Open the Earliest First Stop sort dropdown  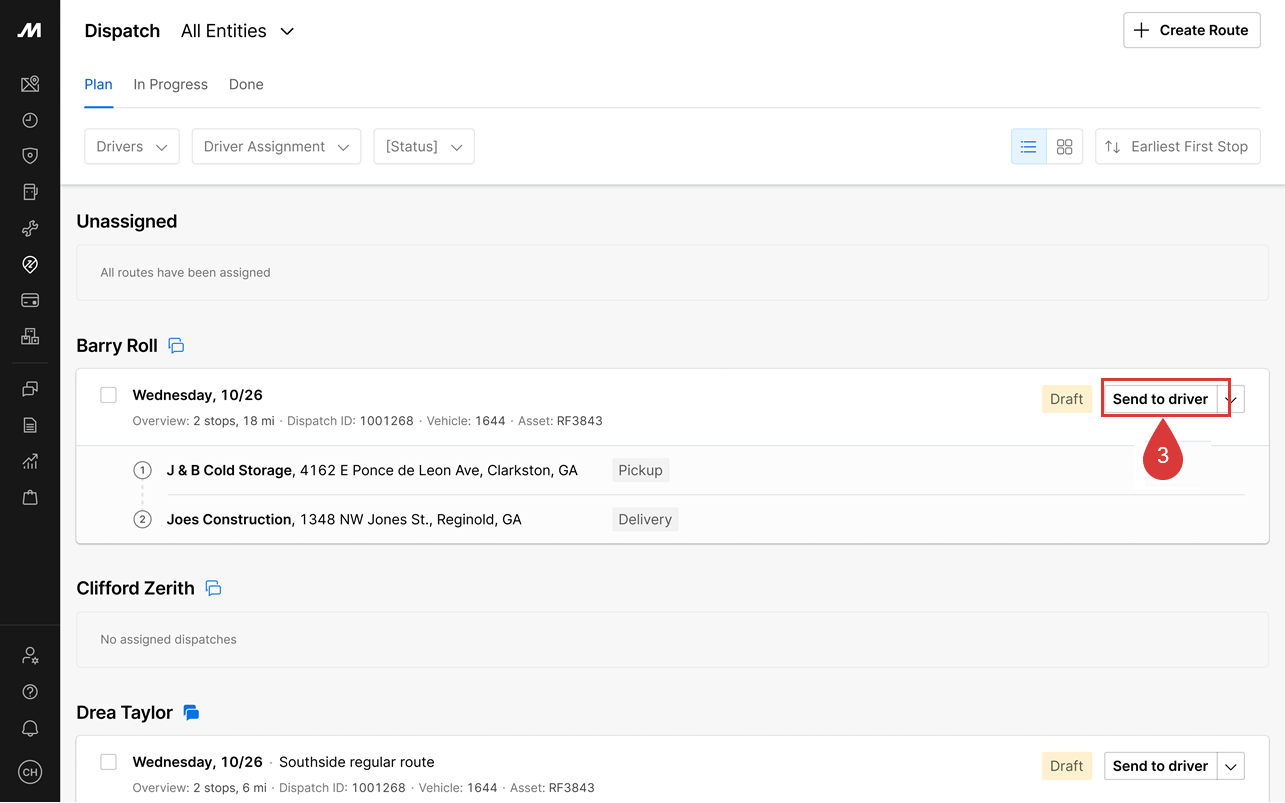click(x=1178, y=147)
